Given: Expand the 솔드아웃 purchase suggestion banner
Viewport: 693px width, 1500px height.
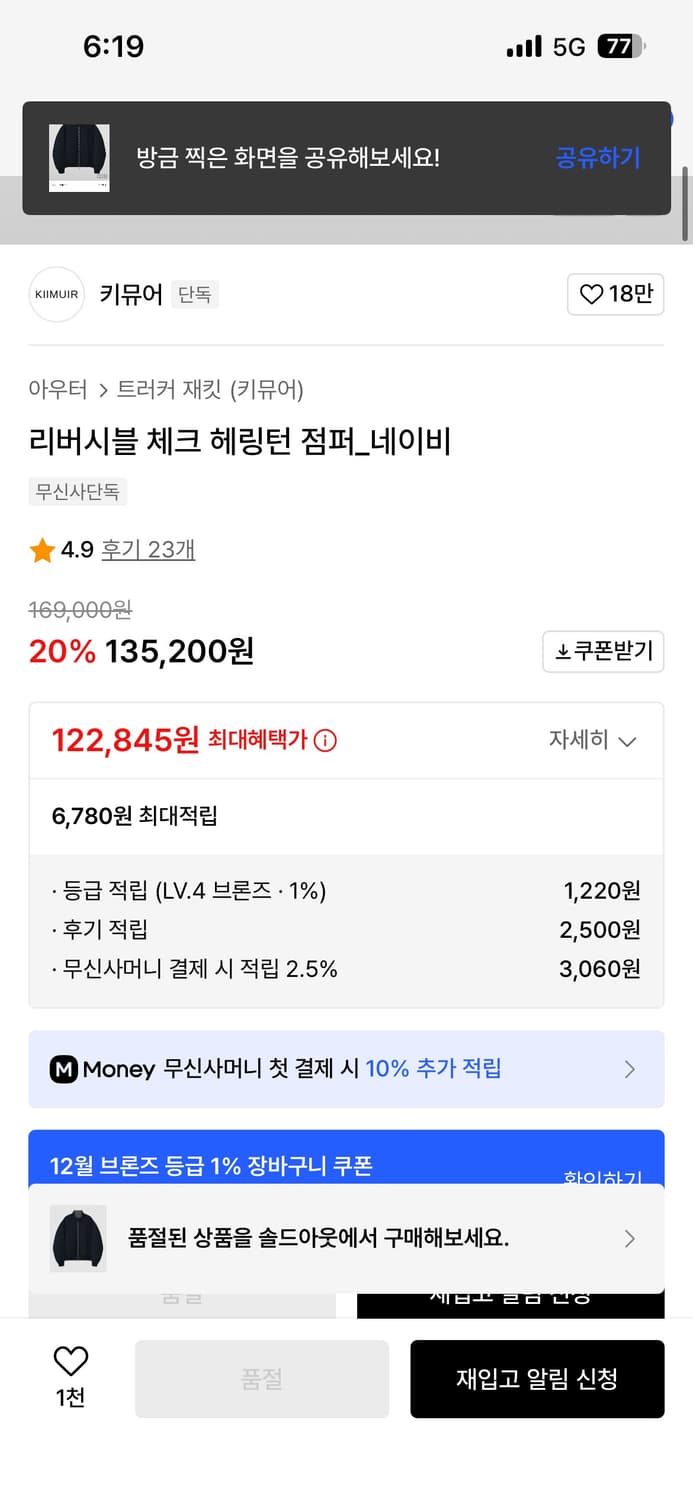Looking at the screenshot, I should pos(346,1238).
